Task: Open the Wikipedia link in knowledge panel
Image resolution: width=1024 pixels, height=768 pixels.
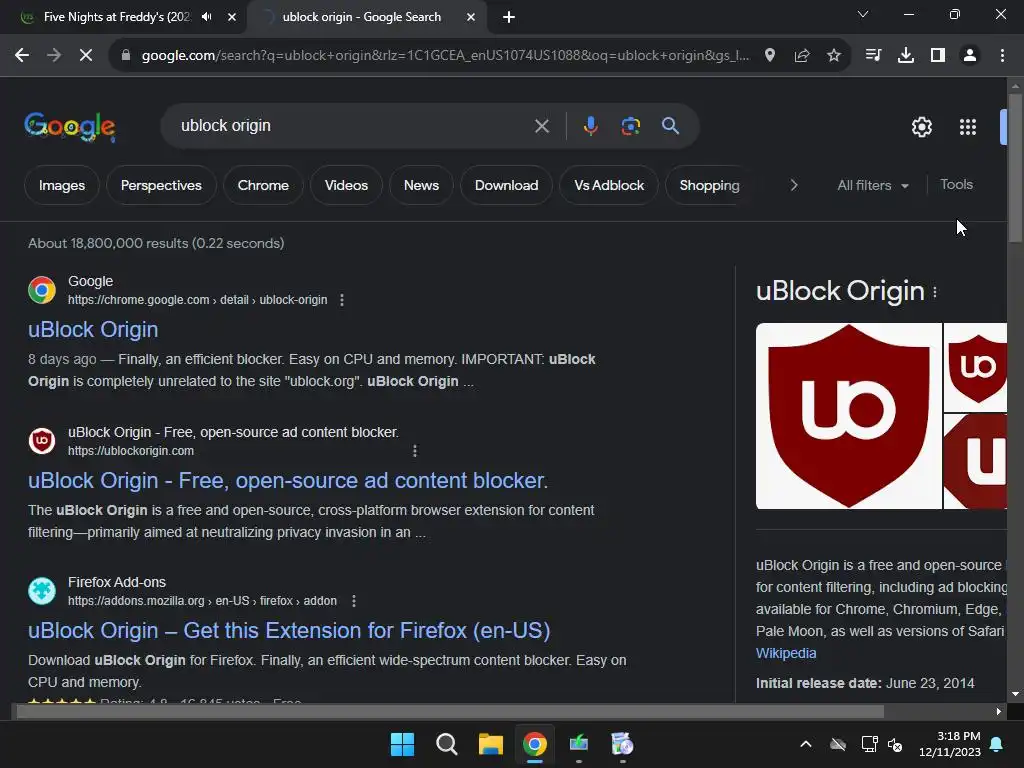Action: tap(786, 653)
